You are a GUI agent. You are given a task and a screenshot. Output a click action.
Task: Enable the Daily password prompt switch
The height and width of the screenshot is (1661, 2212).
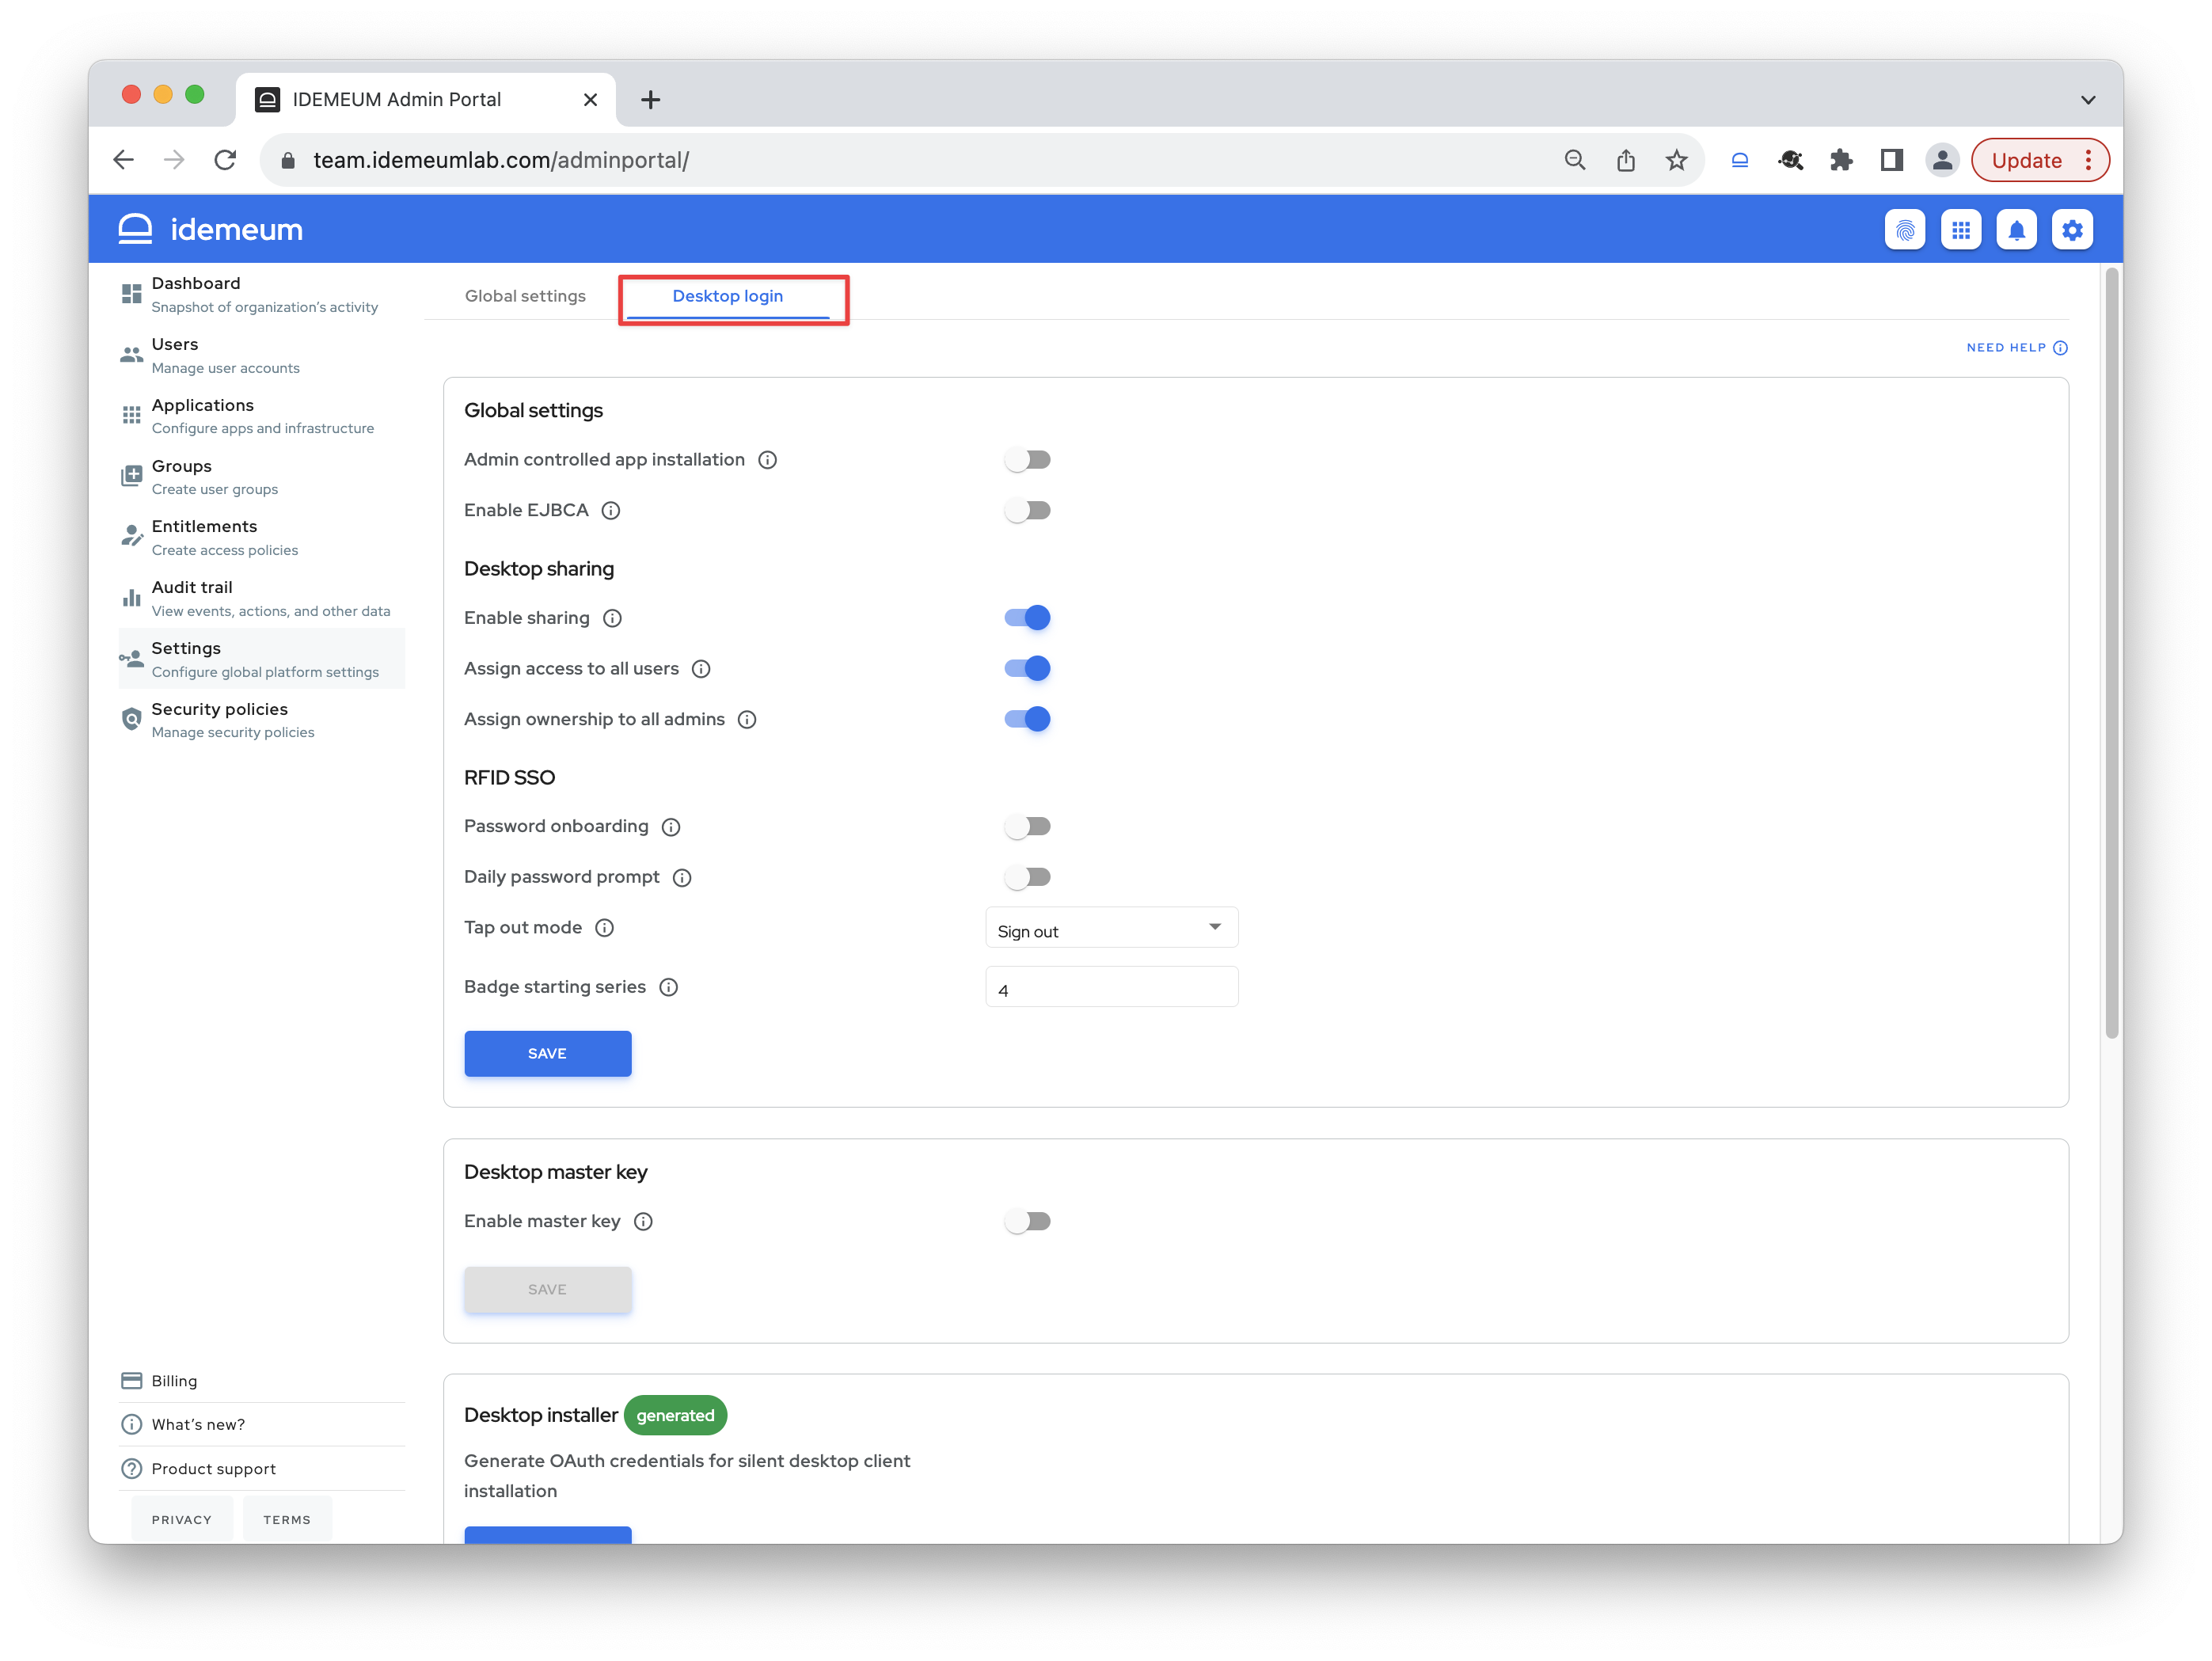point(1027,877)
